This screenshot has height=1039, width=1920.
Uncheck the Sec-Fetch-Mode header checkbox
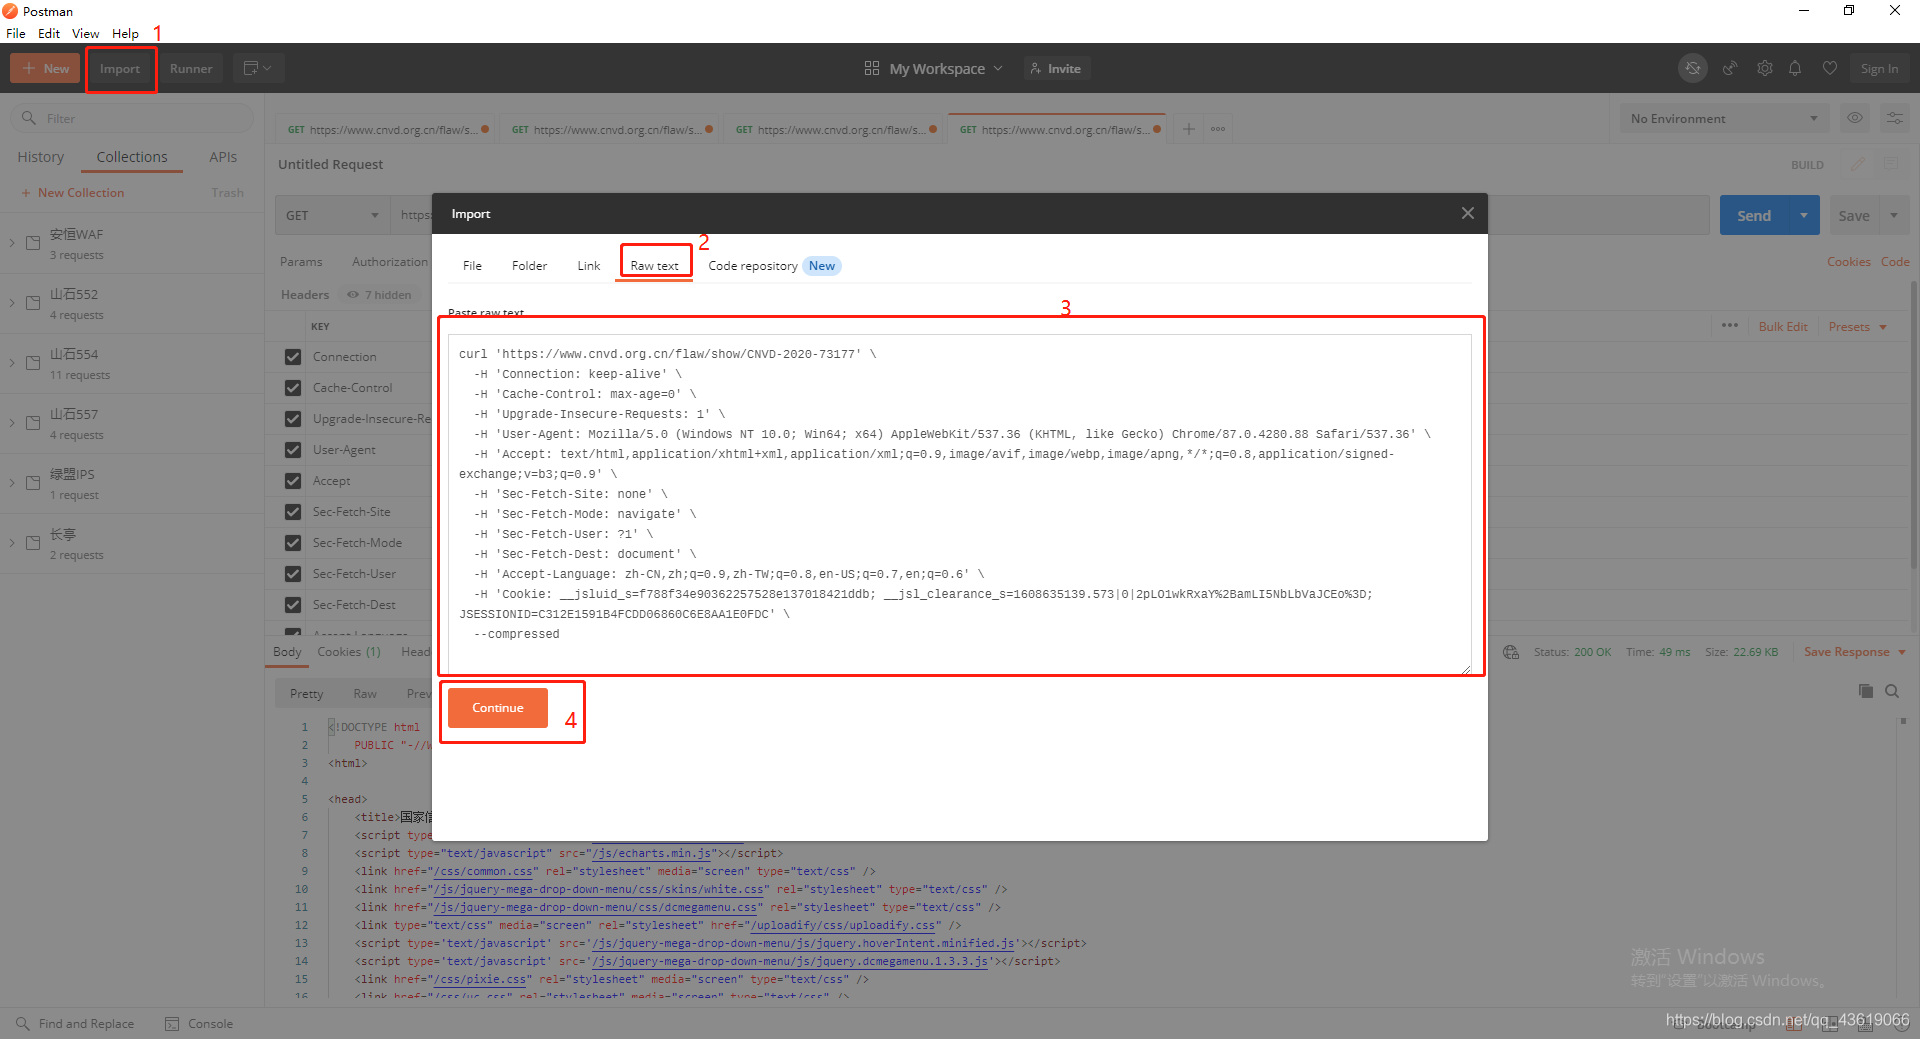[293, 543]
